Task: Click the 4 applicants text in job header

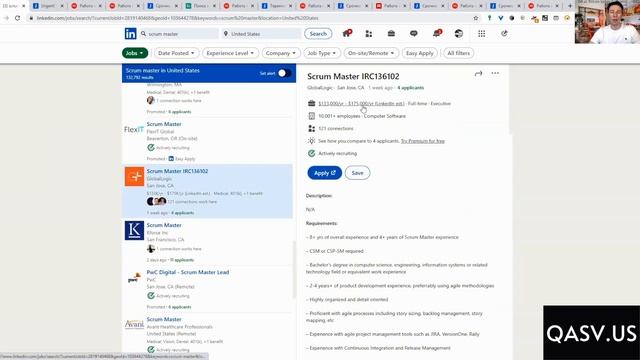Action: (411, 88)
